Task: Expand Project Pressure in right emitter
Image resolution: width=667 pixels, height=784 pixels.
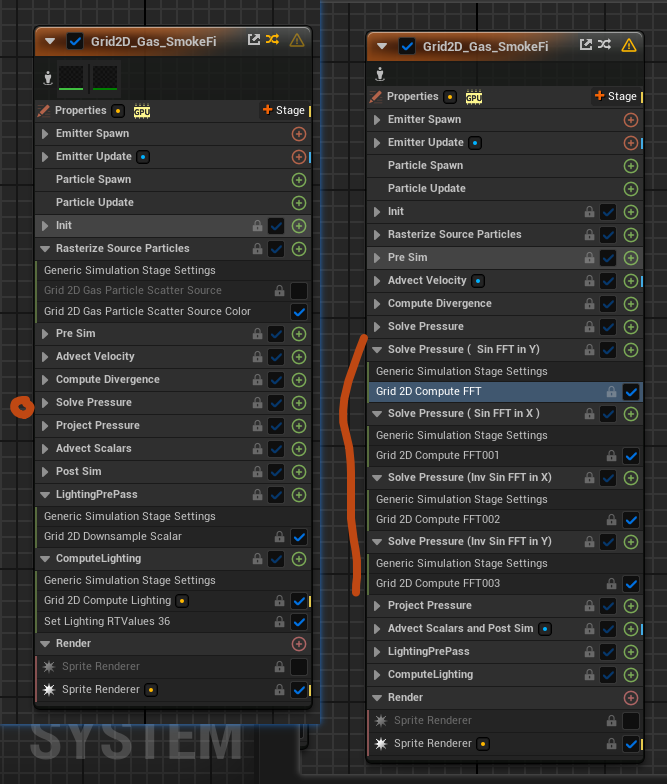Action: pos(377,606)
